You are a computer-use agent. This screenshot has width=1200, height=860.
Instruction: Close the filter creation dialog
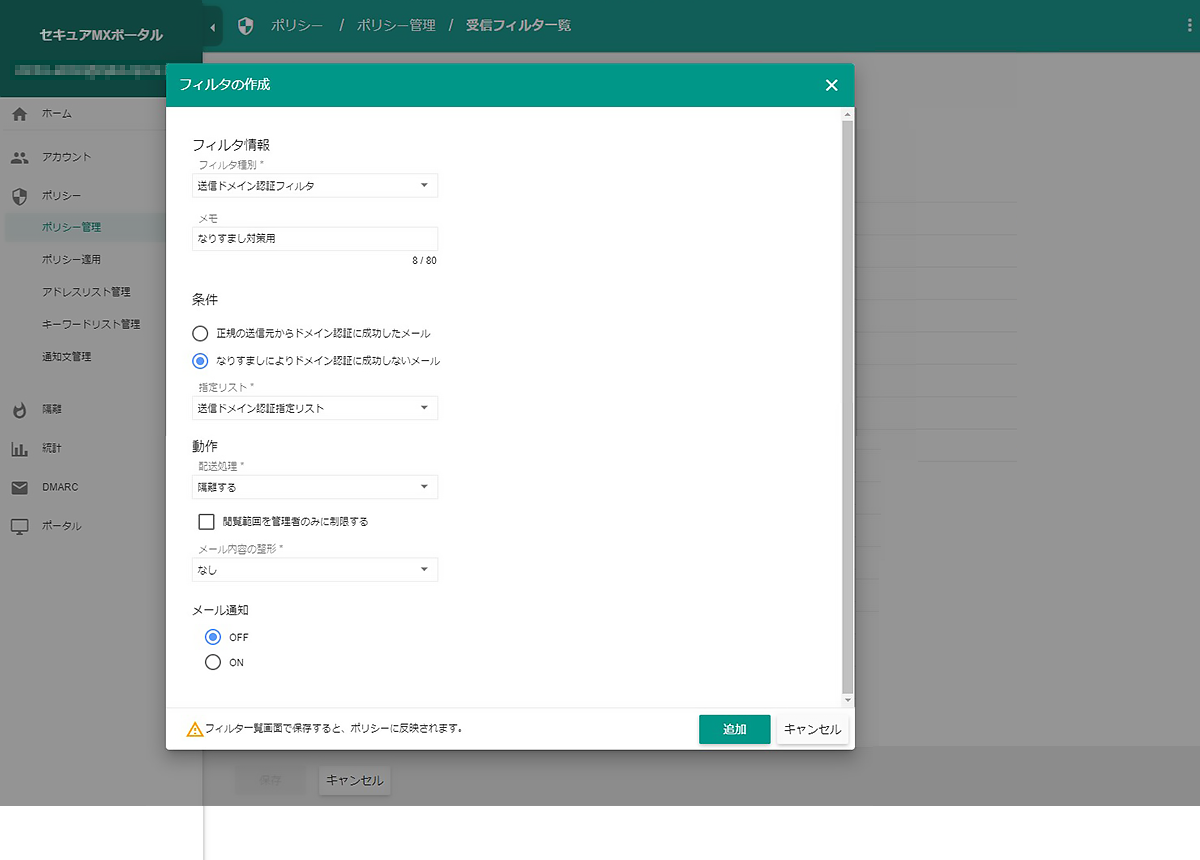click(x=831, y=85)
